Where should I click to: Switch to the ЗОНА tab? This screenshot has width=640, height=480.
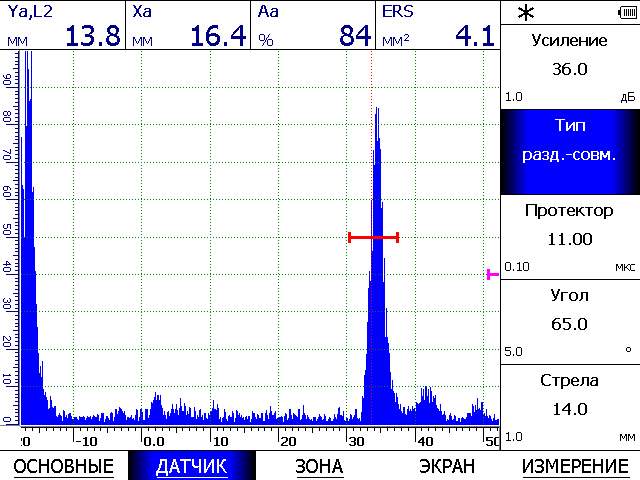[x=319, y=466]
